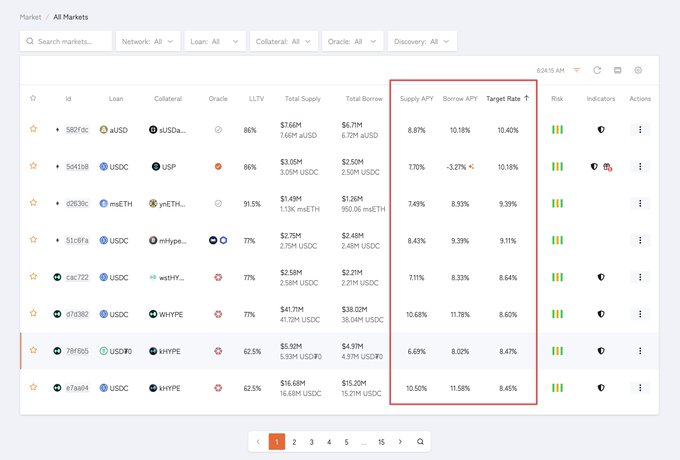Sort by Total Supply column header
This screenshot has width=680, height=460.
(302, 98)
